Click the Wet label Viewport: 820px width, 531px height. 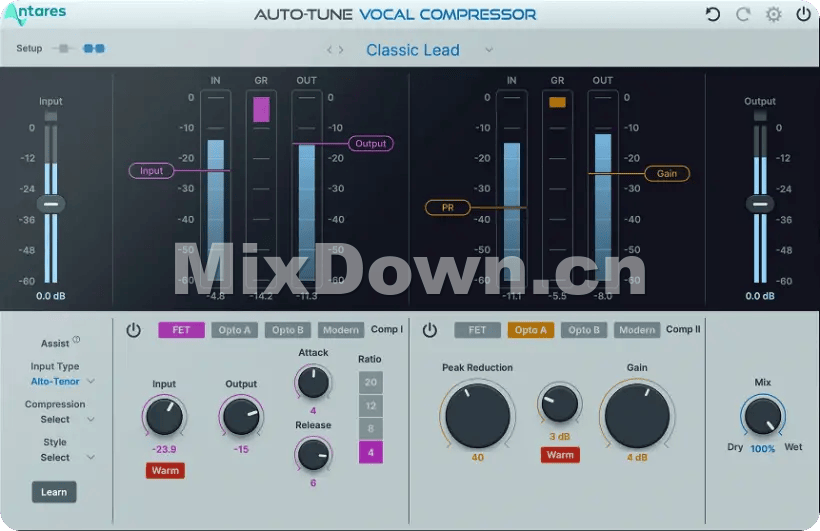click(793, 447)
